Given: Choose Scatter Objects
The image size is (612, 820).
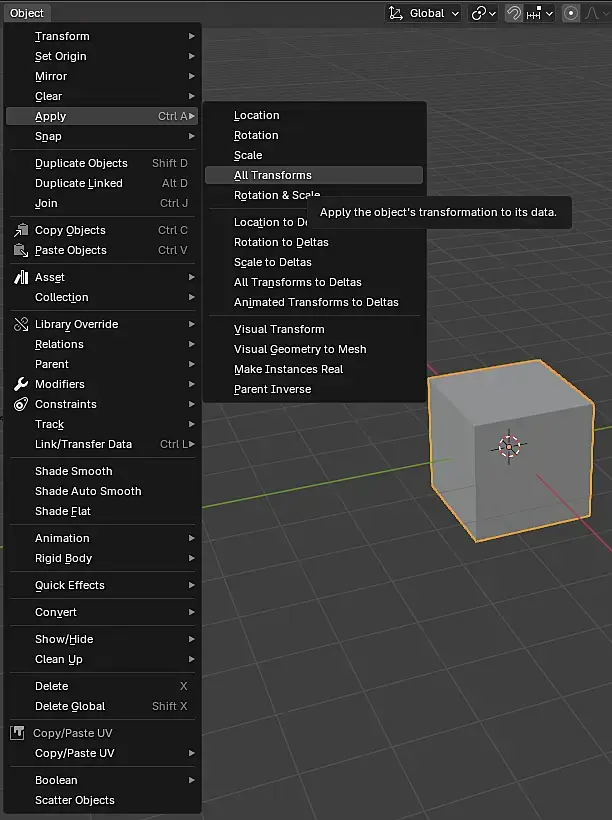Looking at the screenshot, I should pyautogui.click(x=102, y=800).
